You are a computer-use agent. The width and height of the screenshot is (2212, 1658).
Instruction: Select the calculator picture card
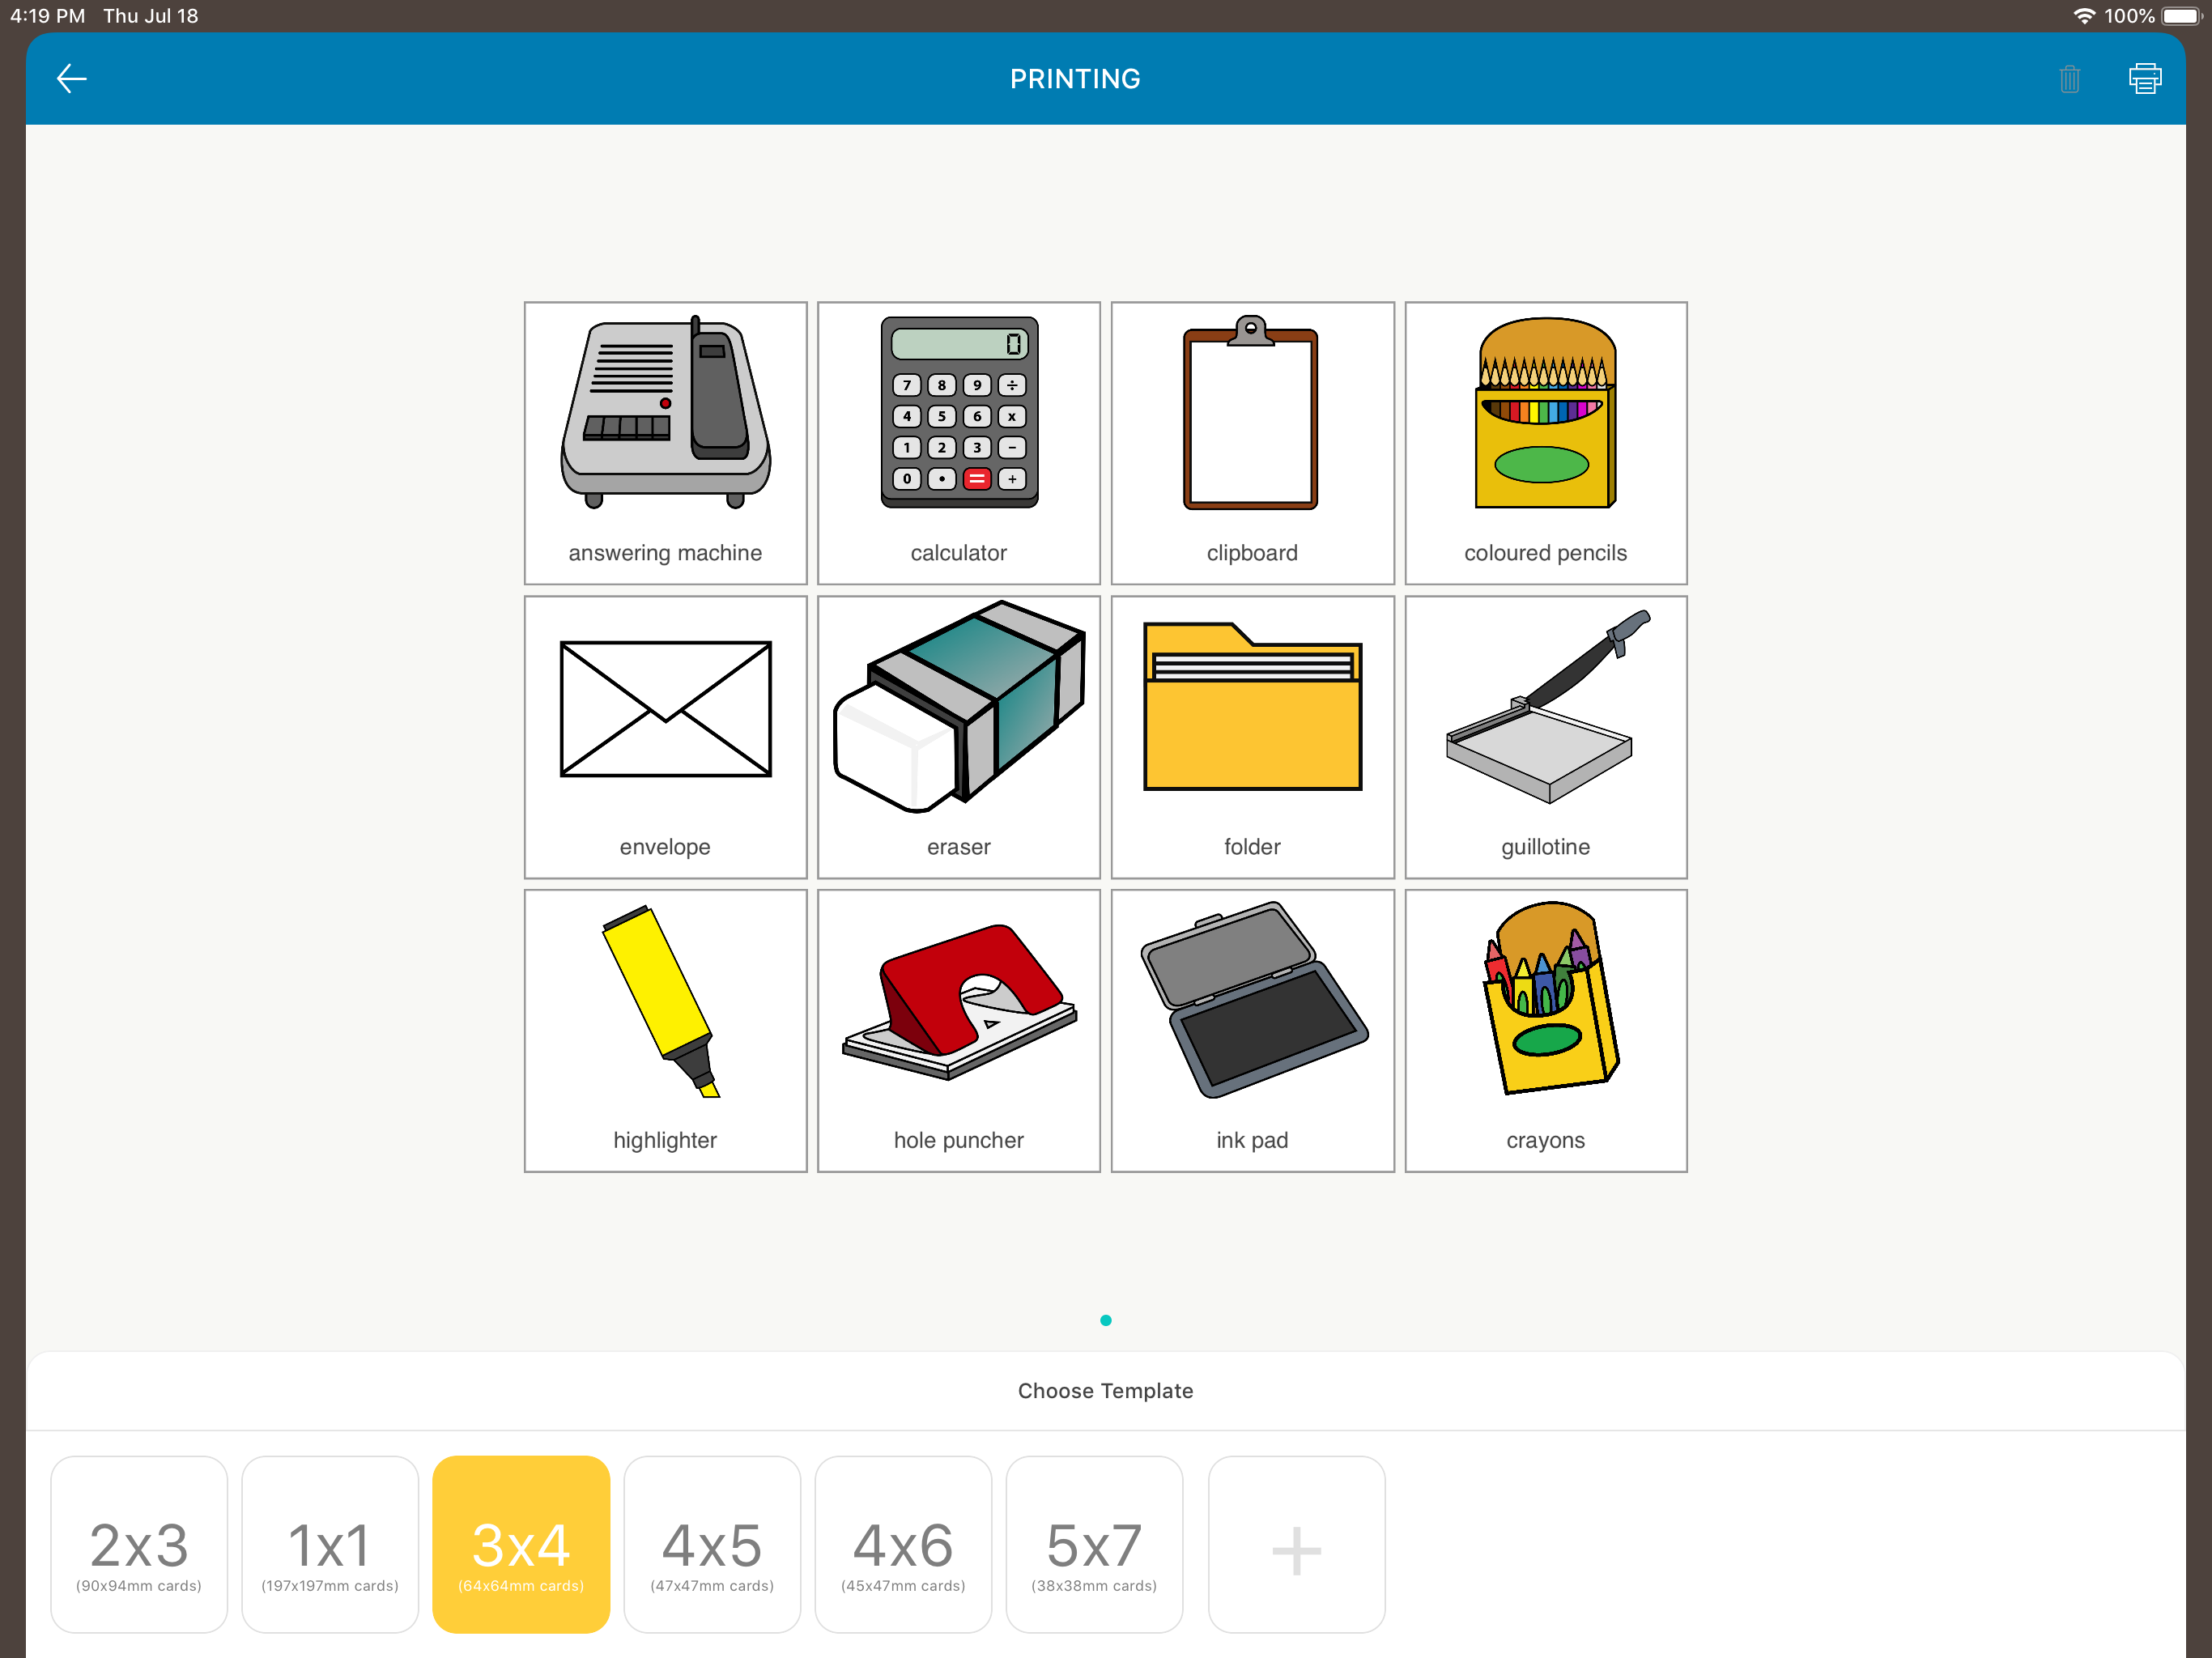[958, 442]
